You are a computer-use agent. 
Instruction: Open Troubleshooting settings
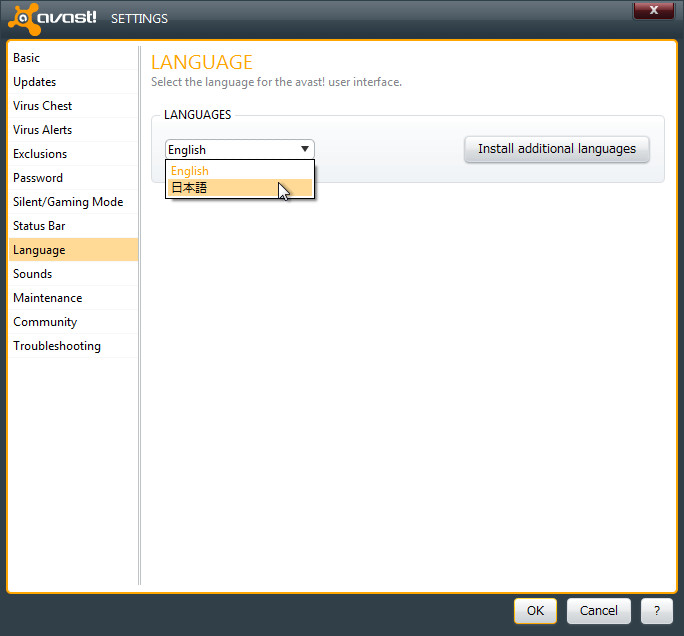click(73, 346)
